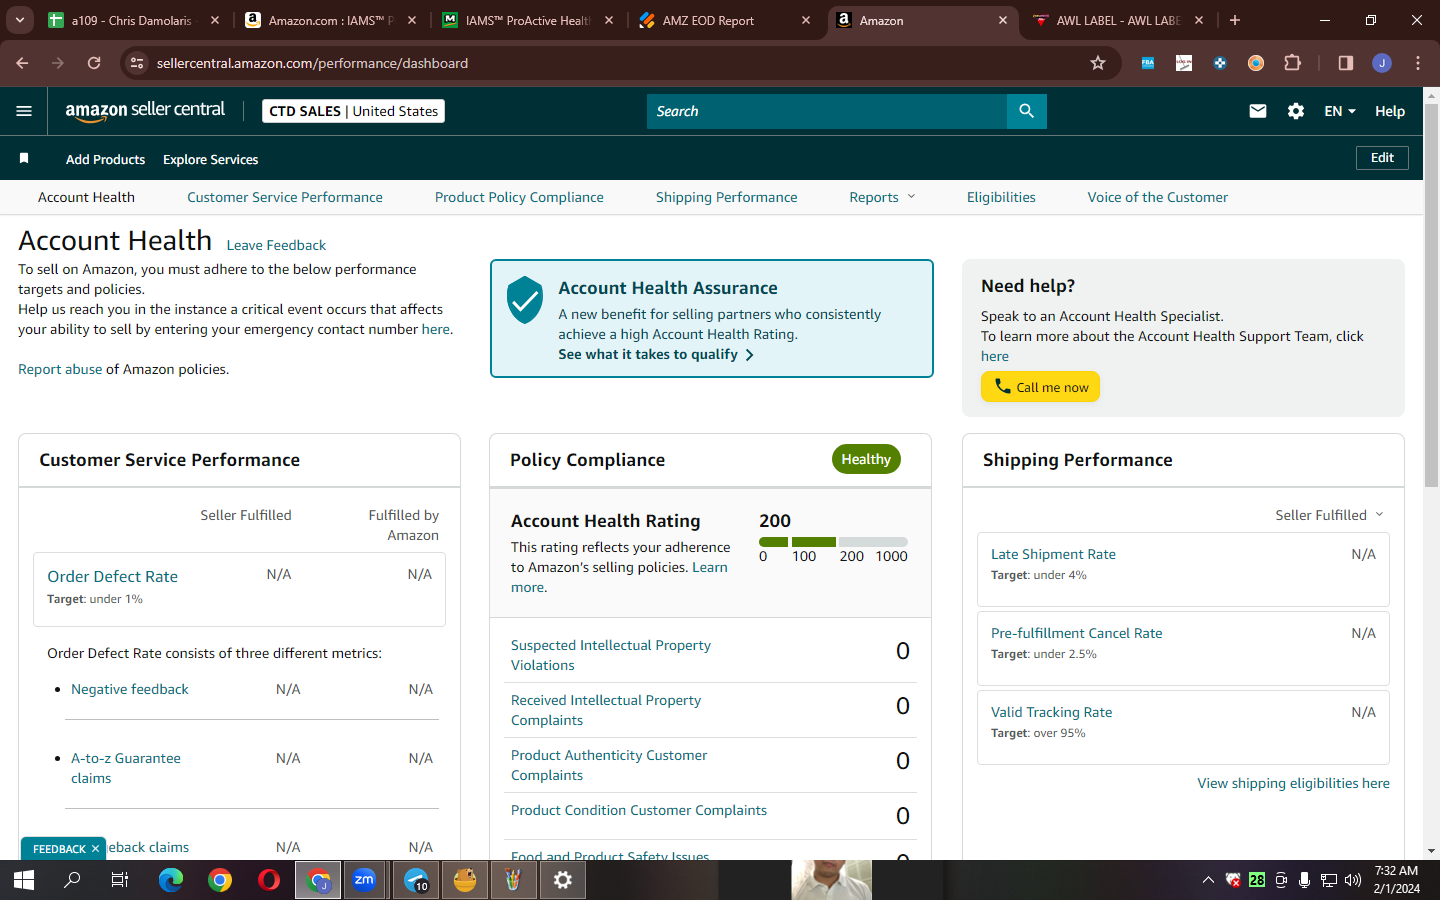This screenshot has width=1440, height=900.
Task: Open Add Products
Action: (105, 159)
